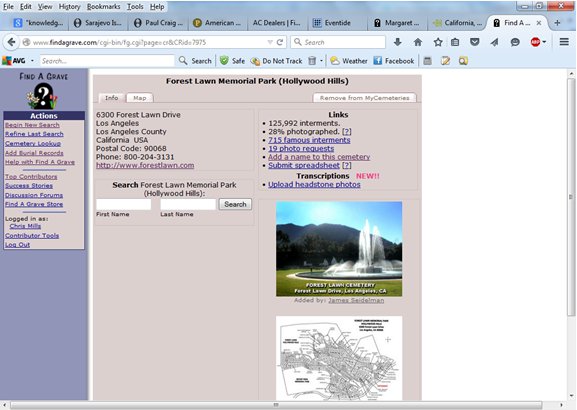Open the cemetery map thumbnail image
The height and width of the screenshot is (410, 577).
pos(339,358)
